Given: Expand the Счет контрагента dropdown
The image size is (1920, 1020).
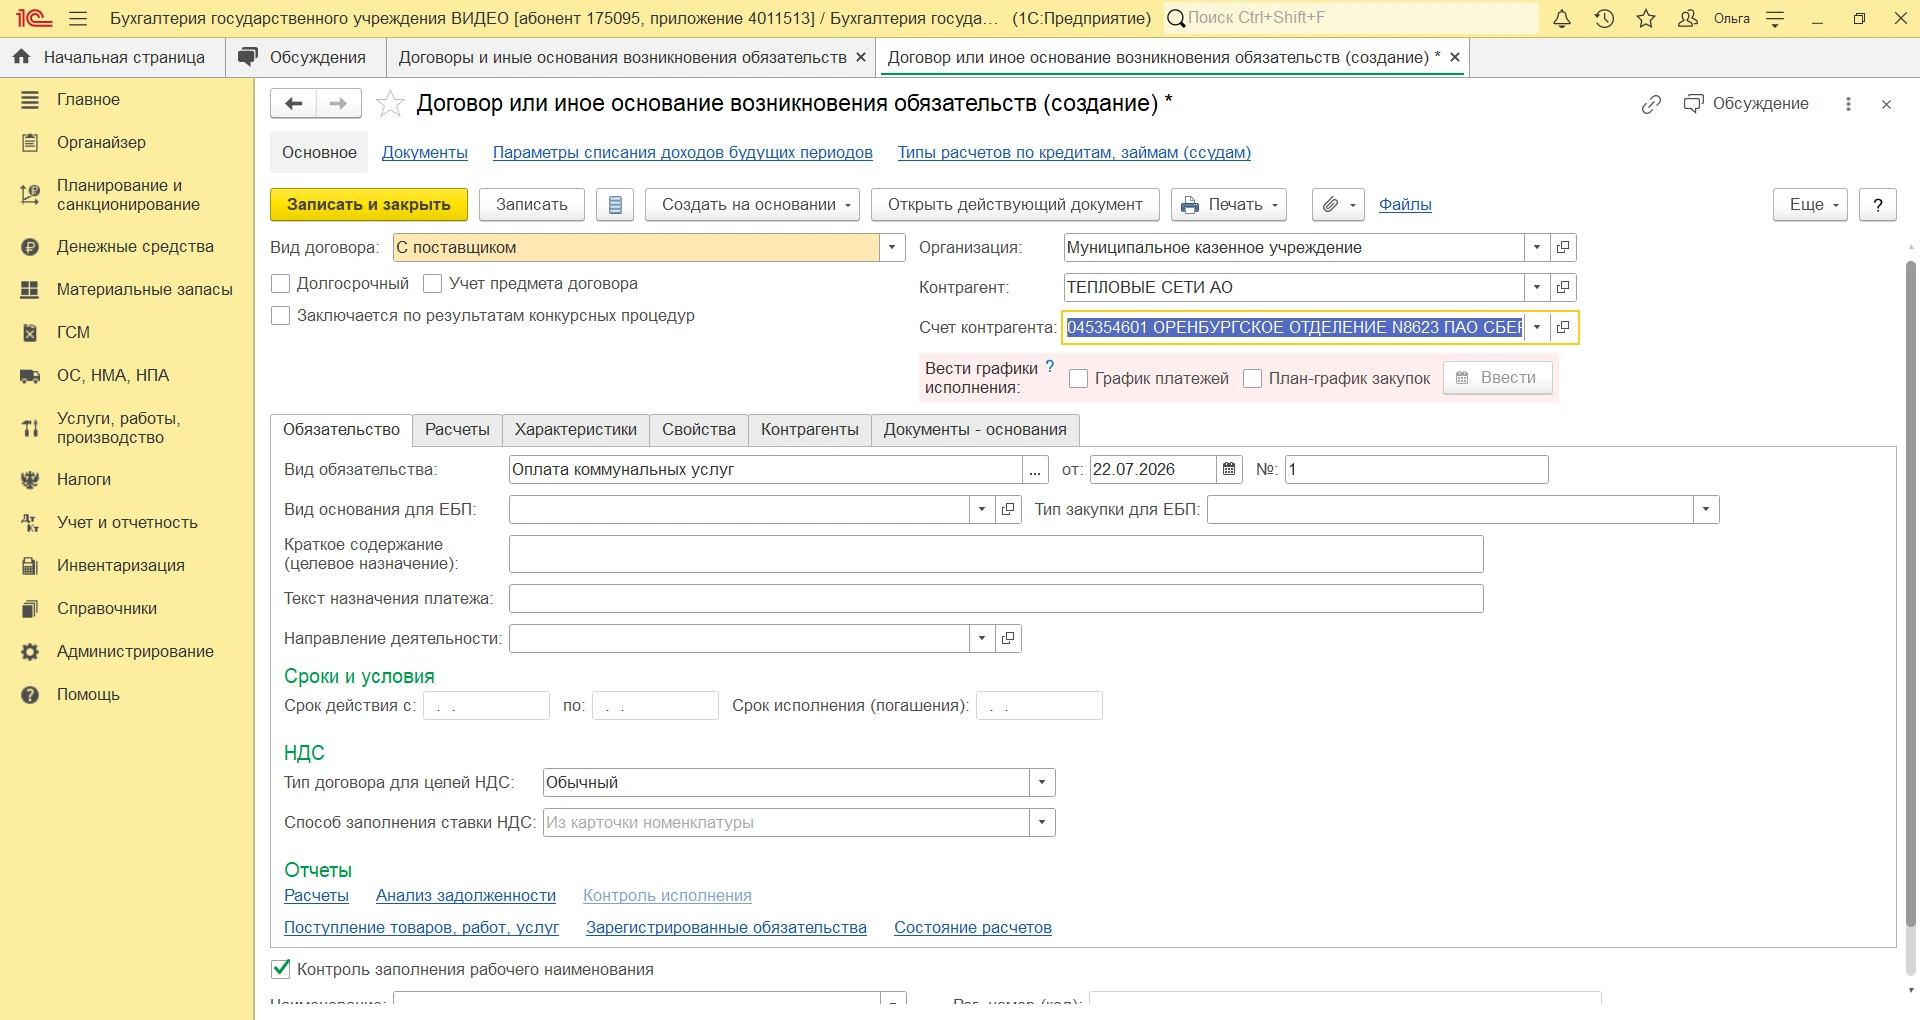Looking at the screenshot, I should point(1537,327).
